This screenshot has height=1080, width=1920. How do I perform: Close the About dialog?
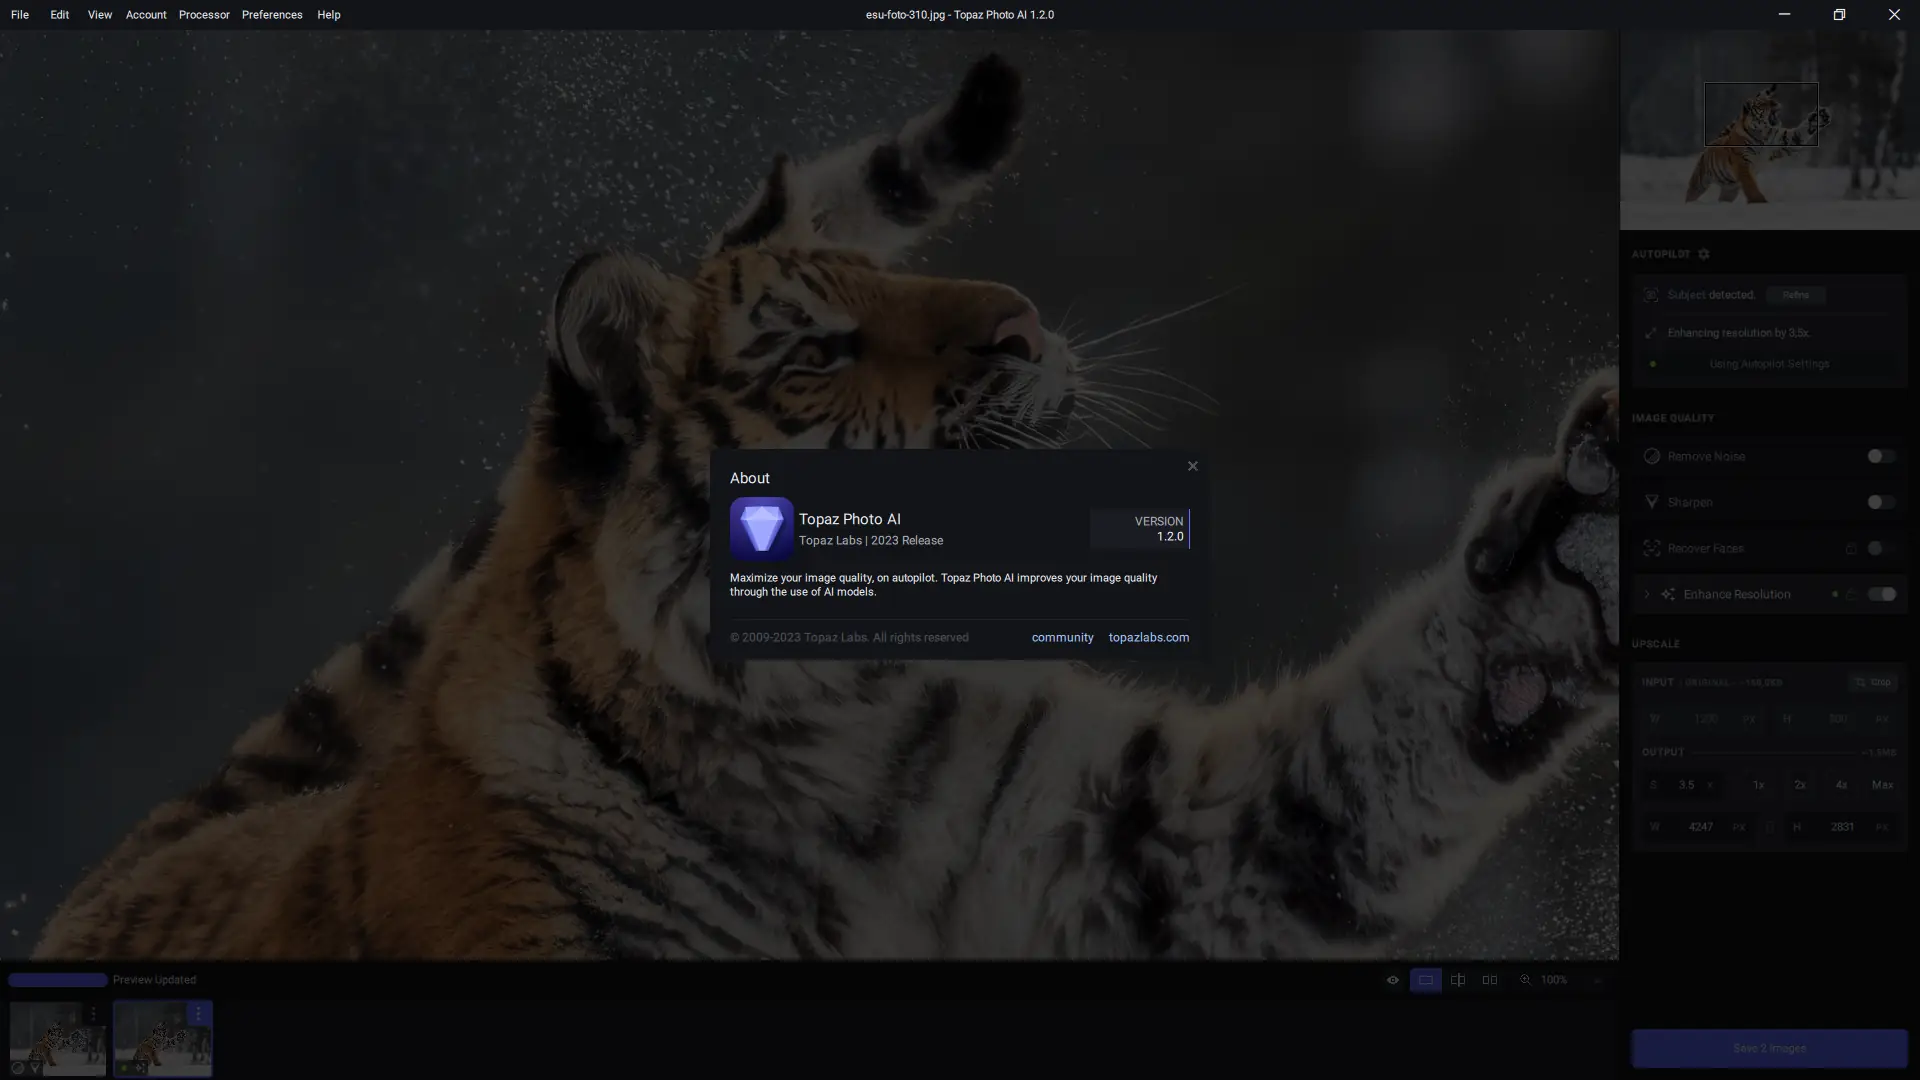pyautogui.click(x=1192, y=466)
